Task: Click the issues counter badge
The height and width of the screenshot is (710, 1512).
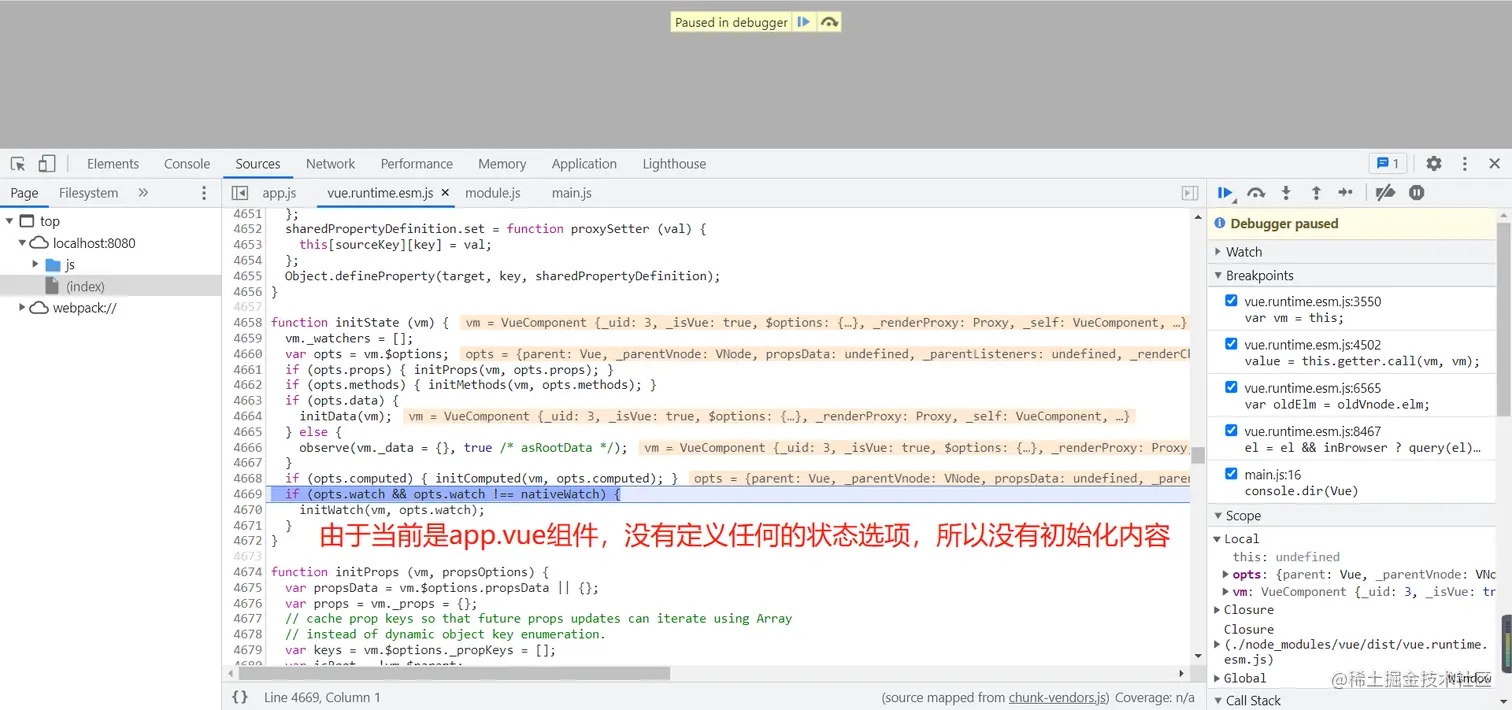Action: tap(1388, 164)
